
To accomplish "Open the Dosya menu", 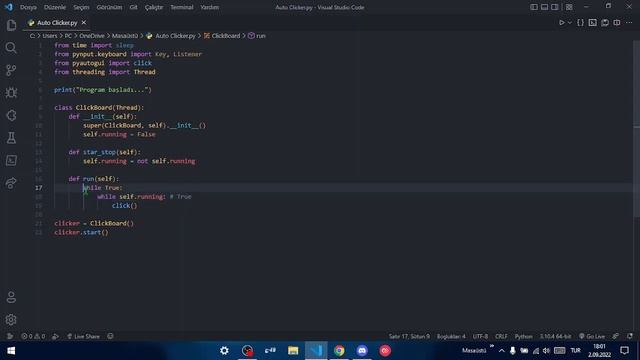I will (28, 7).
